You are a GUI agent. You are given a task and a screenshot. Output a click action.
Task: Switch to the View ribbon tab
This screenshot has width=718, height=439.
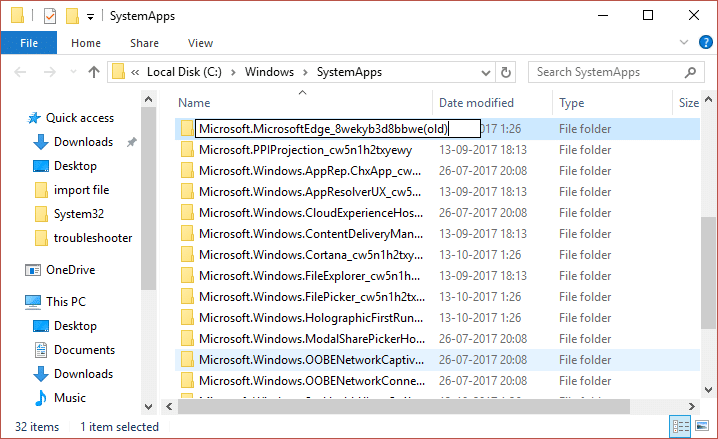tap(200, 43)
